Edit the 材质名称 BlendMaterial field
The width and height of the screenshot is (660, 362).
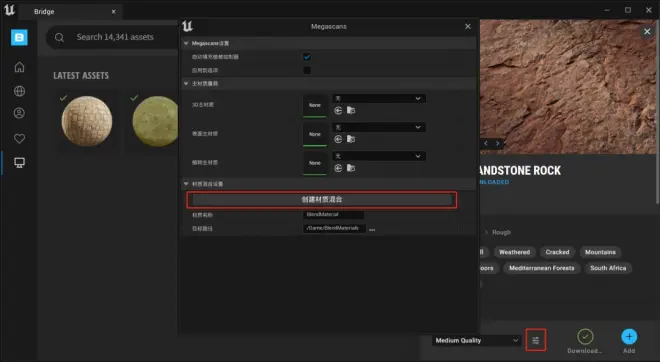333,215
